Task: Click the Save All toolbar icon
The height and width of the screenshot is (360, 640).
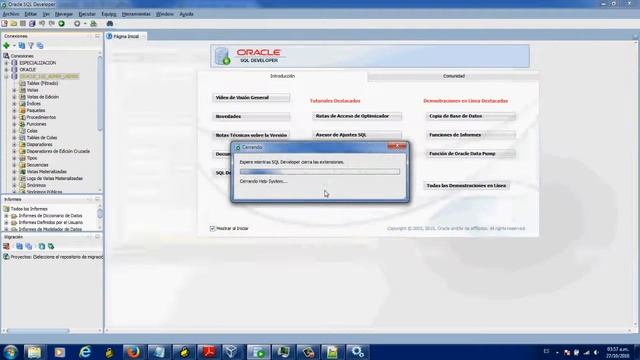Action: 32,24
